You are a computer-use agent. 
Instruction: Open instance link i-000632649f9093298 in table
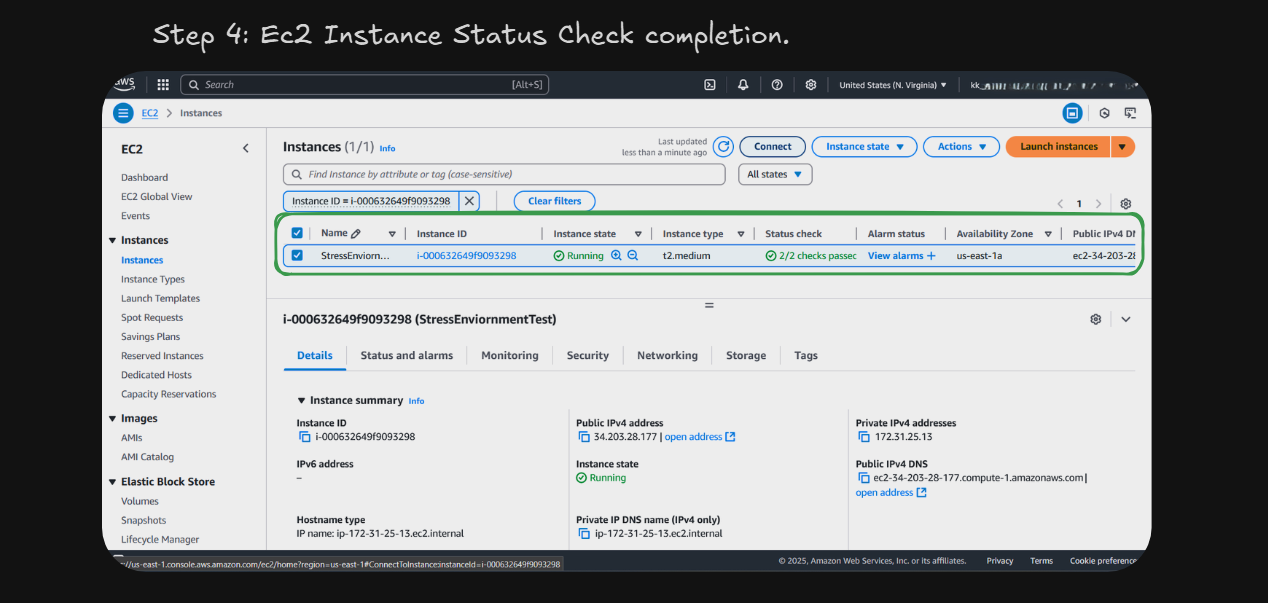pos(466,256)
